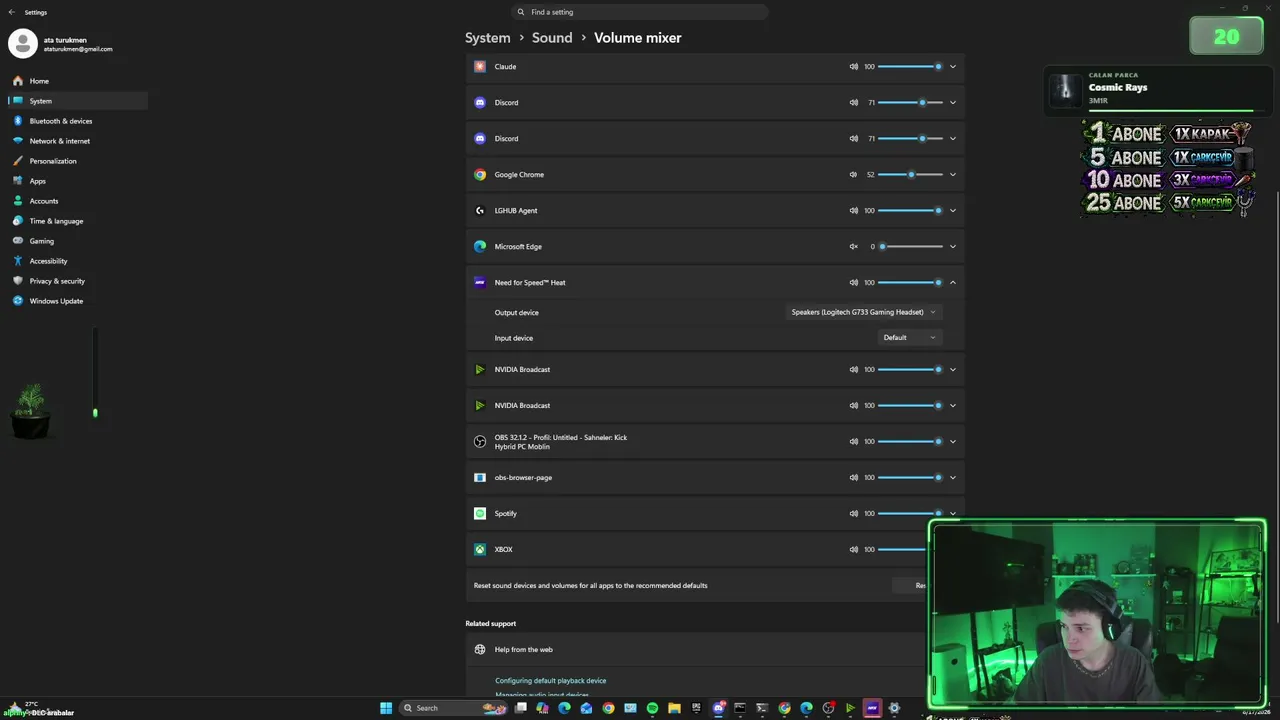Expand Google Chrome device options
Image resolution: width=1280 pixels, height=720 pixels.
click(x=953, y=174)
